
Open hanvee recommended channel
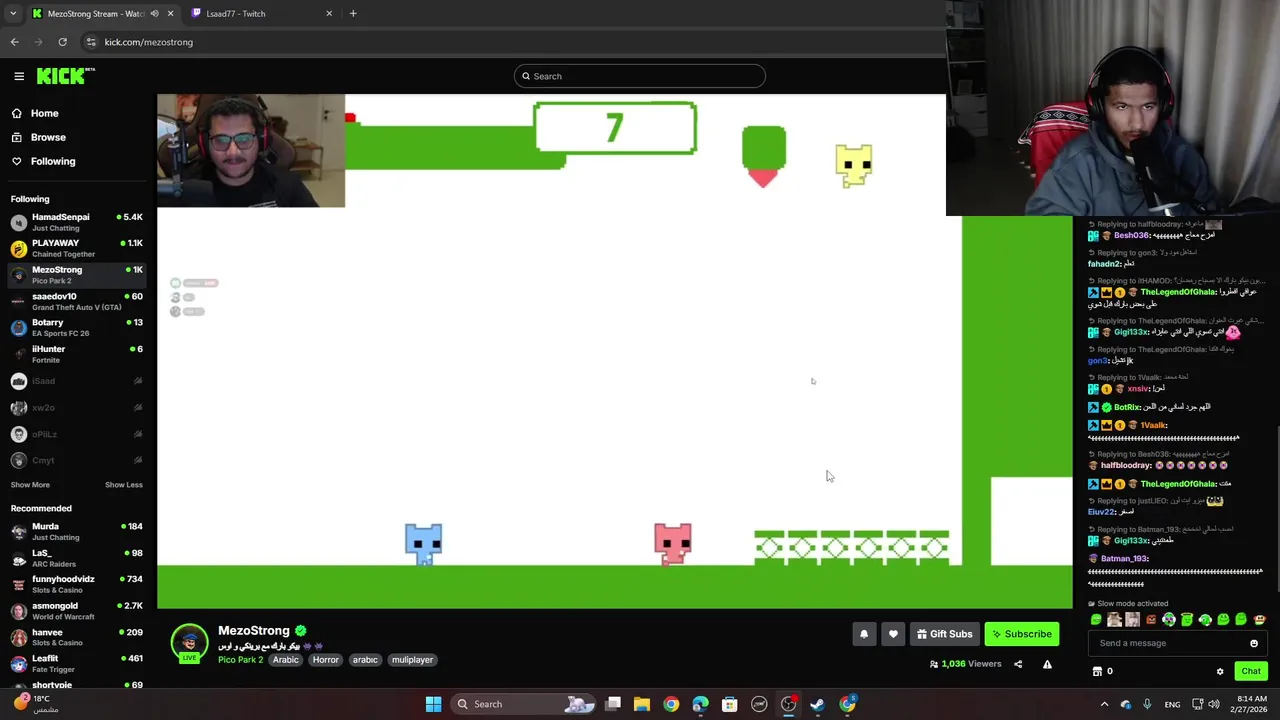pyautogui.click(x=77, y=637)
